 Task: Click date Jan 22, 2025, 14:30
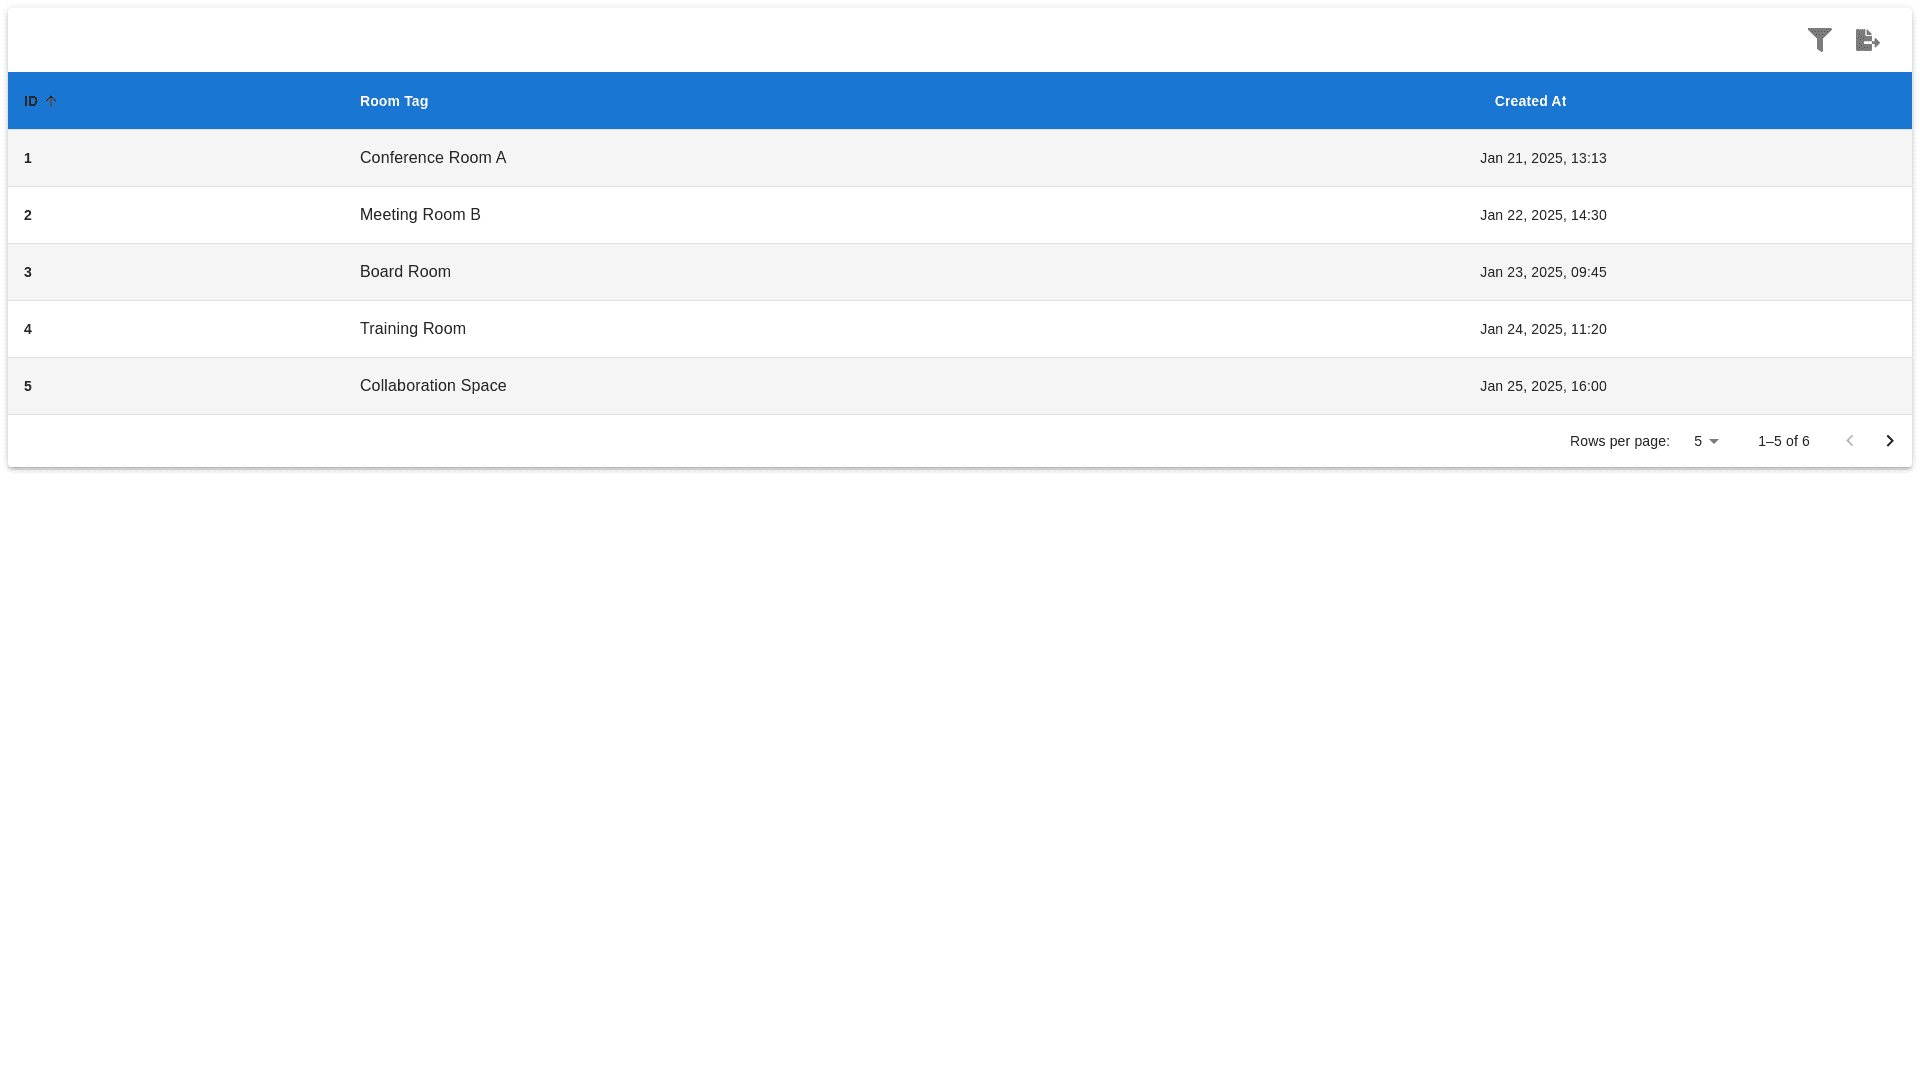pyautogui.click(x=1543, y=215)
